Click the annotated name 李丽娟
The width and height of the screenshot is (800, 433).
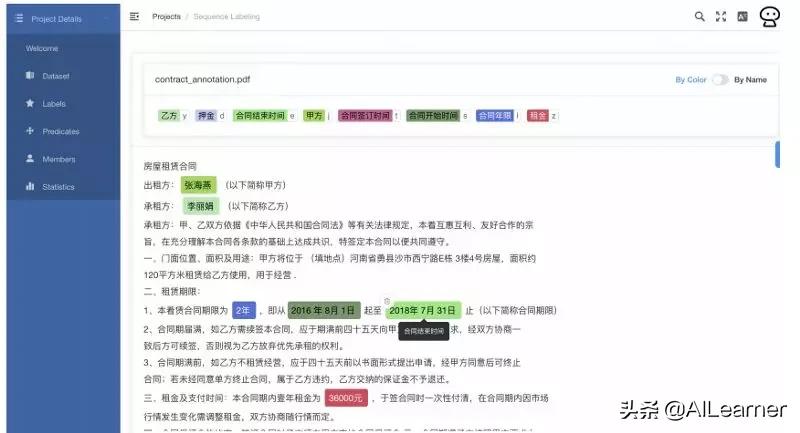click(x=201, y=206)
